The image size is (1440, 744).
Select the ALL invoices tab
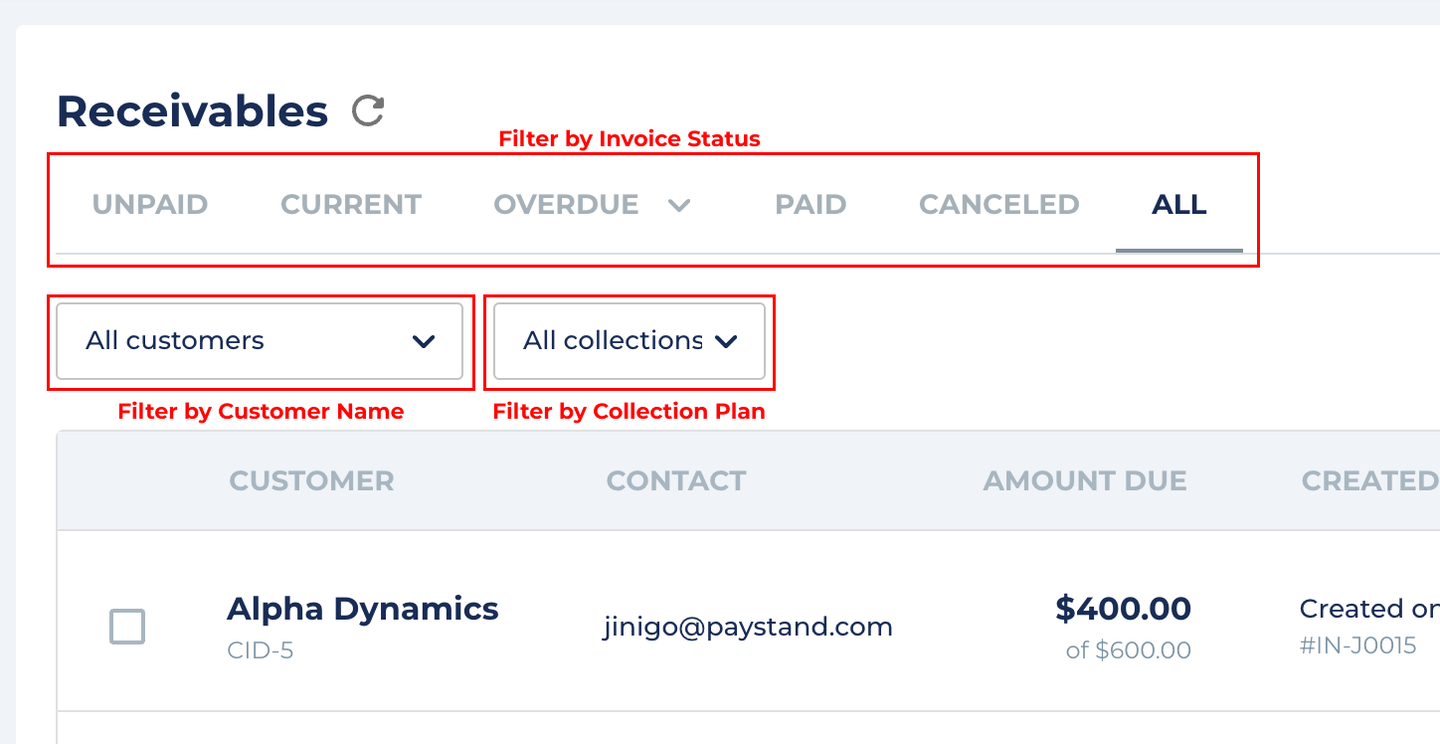(1179, 205)
